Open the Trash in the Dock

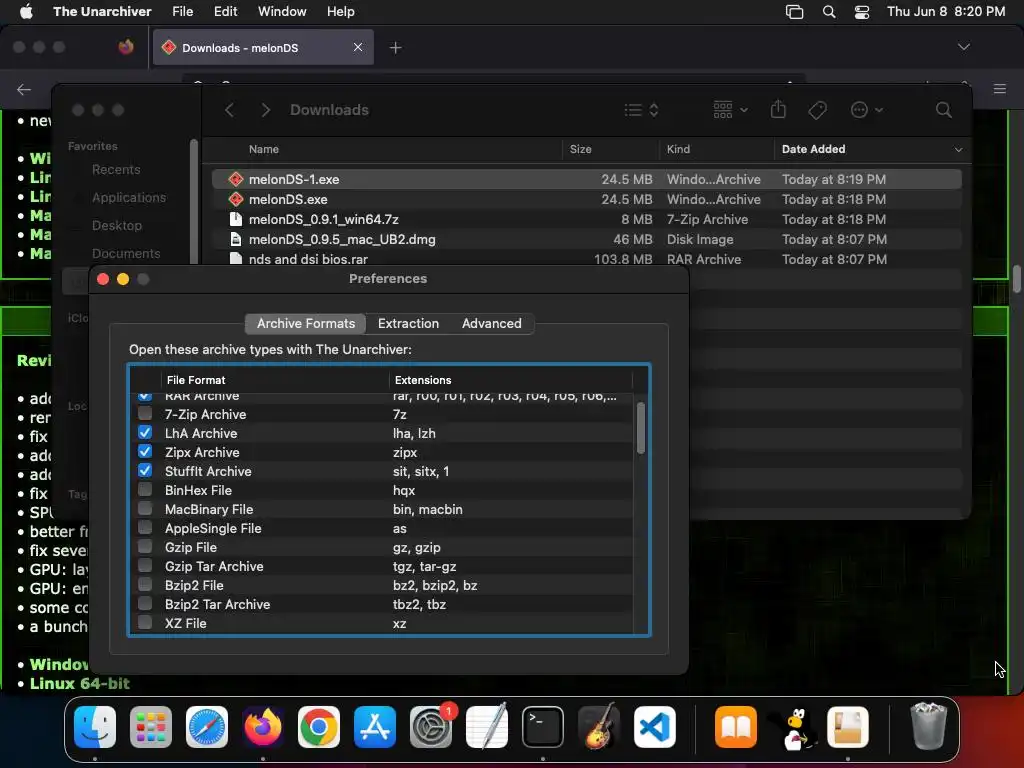[x=929, y=727]
